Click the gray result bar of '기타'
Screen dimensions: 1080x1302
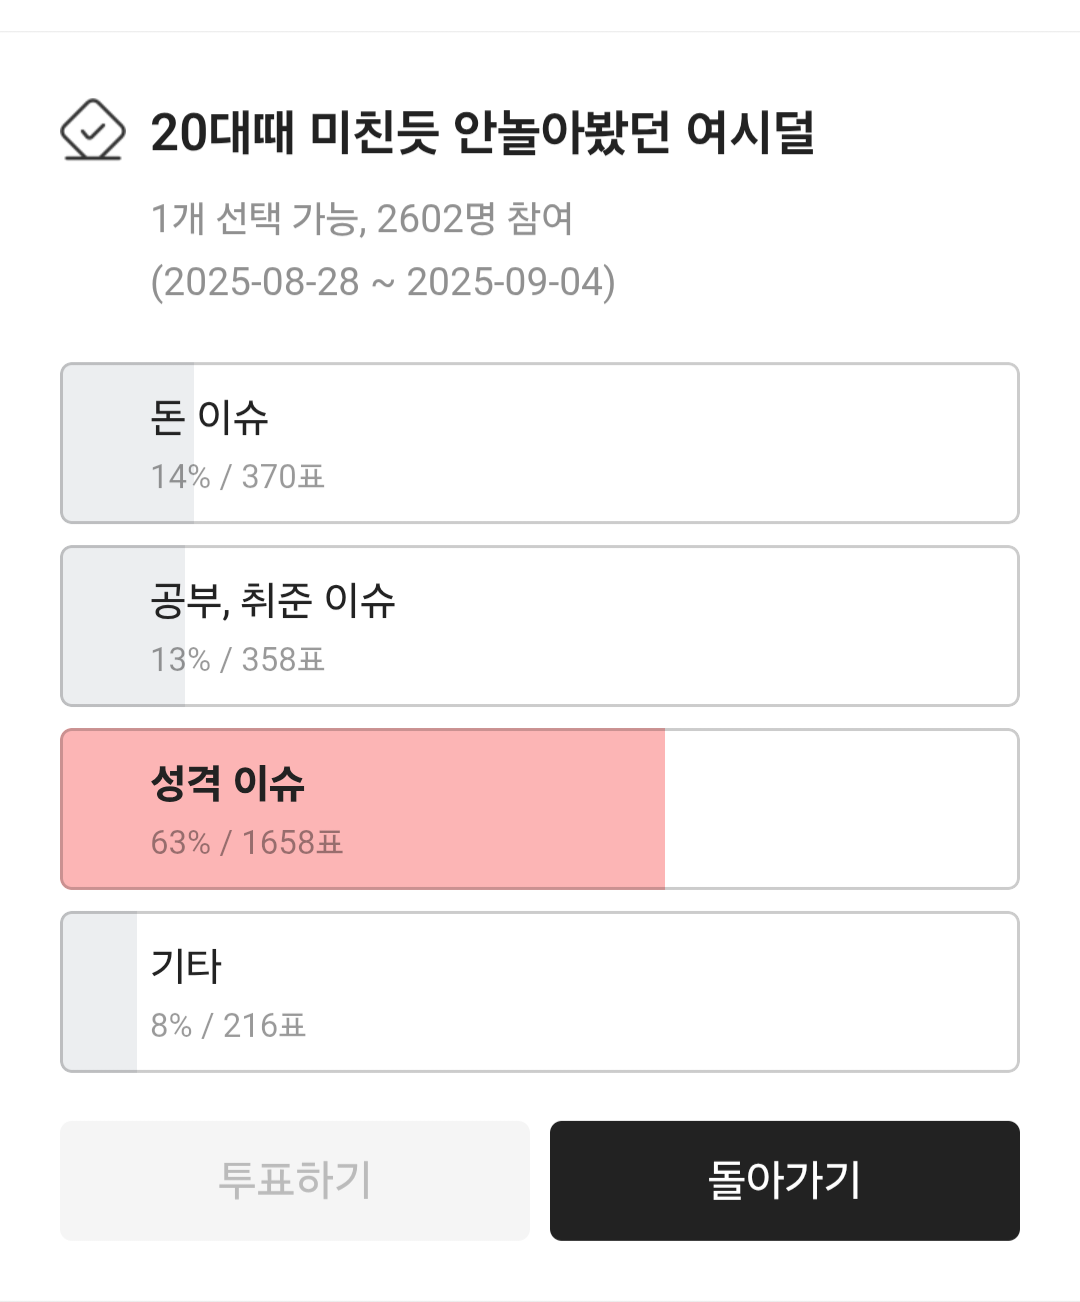[100, 992]
